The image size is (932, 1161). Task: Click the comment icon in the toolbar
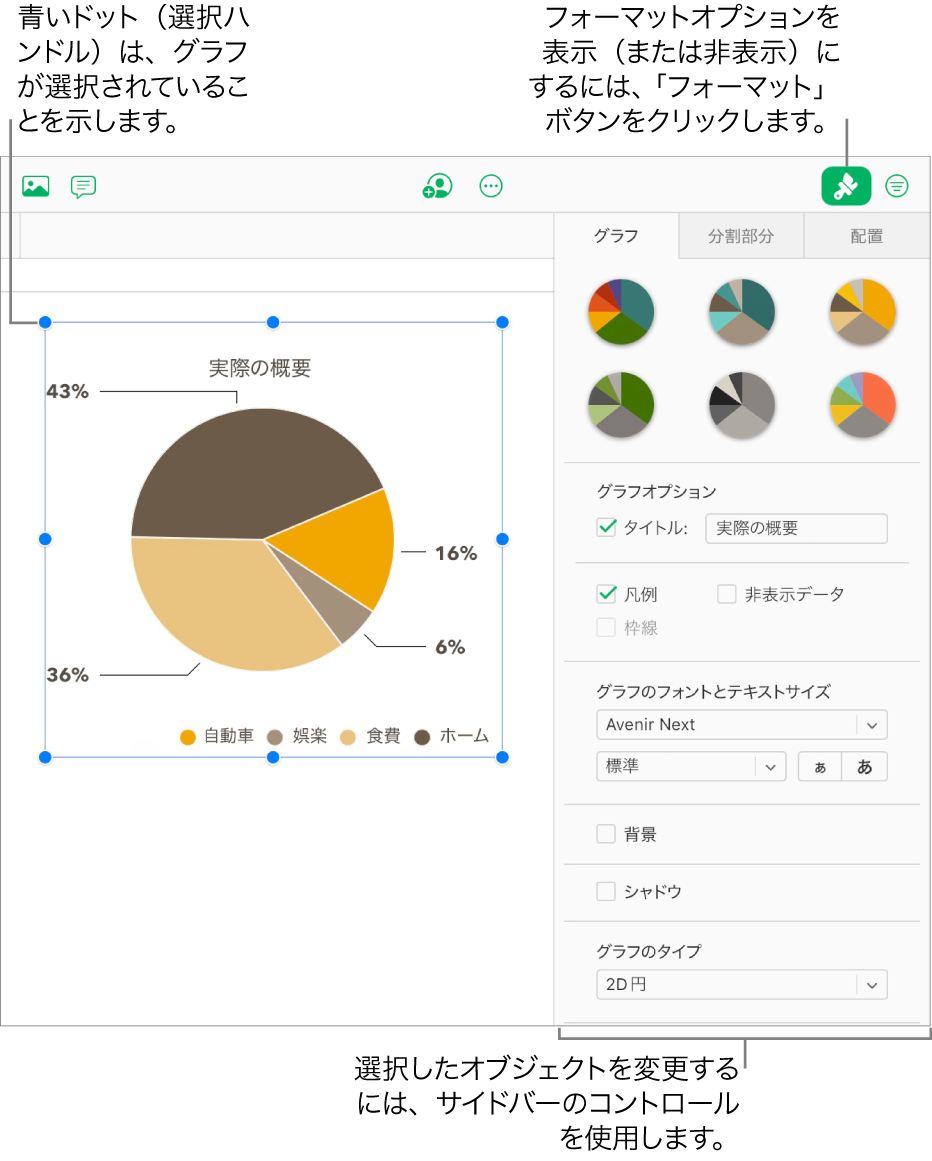[82, 186]
